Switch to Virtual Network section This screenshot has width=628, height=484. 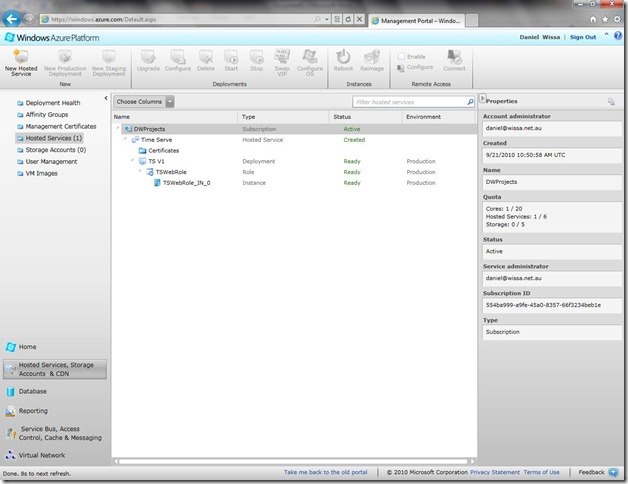coord(43,454)
